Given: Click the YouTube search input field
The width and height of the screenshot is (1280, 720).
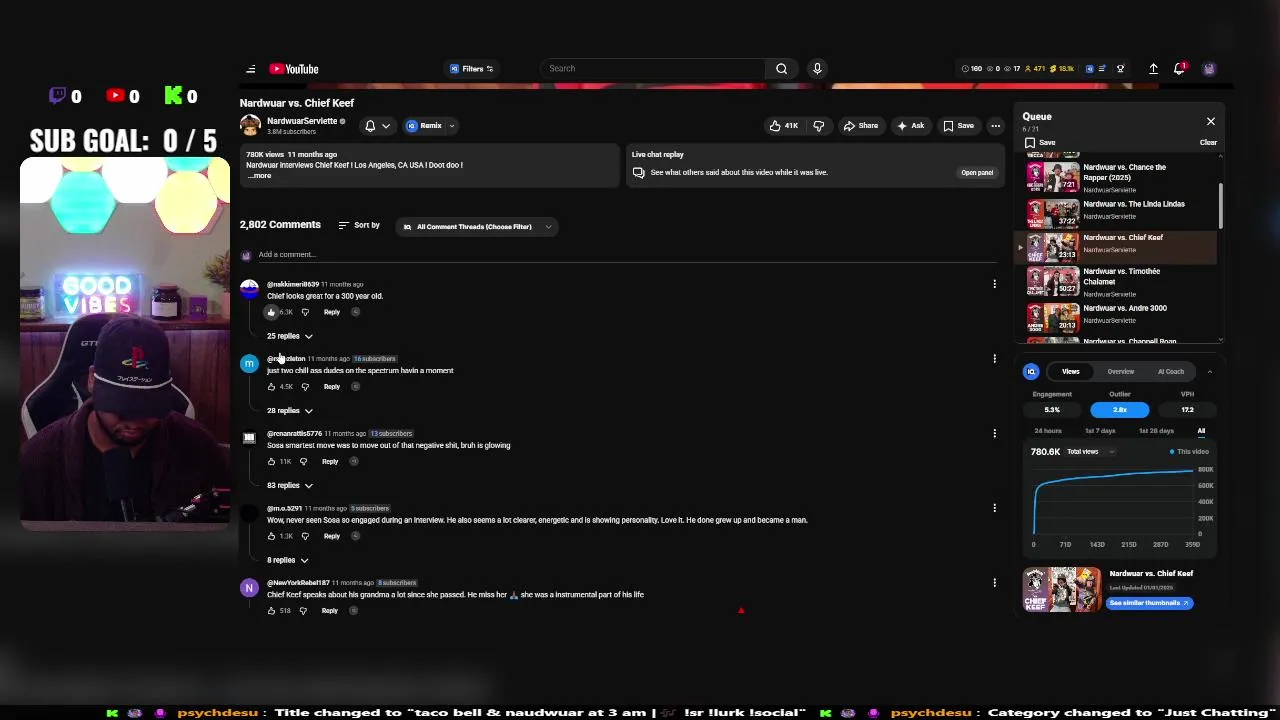Looking at the screenshot, I should (x=652, y=69).
